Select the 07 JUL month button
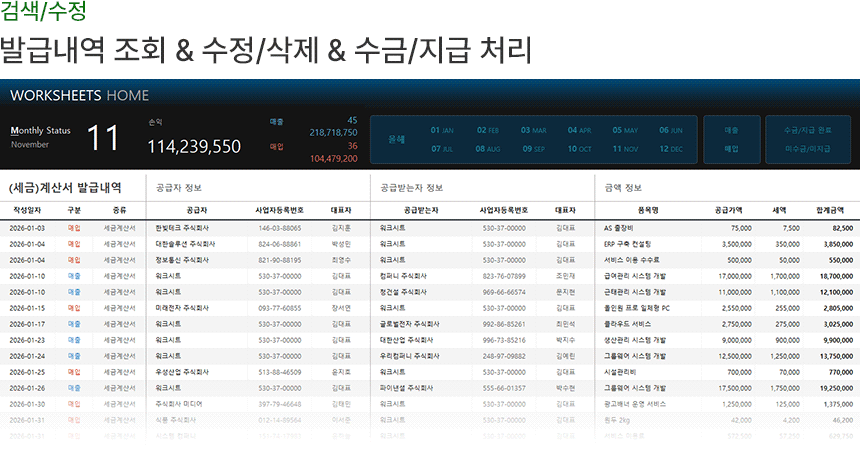This screenshot has height=460, width=860. point(441,149)
